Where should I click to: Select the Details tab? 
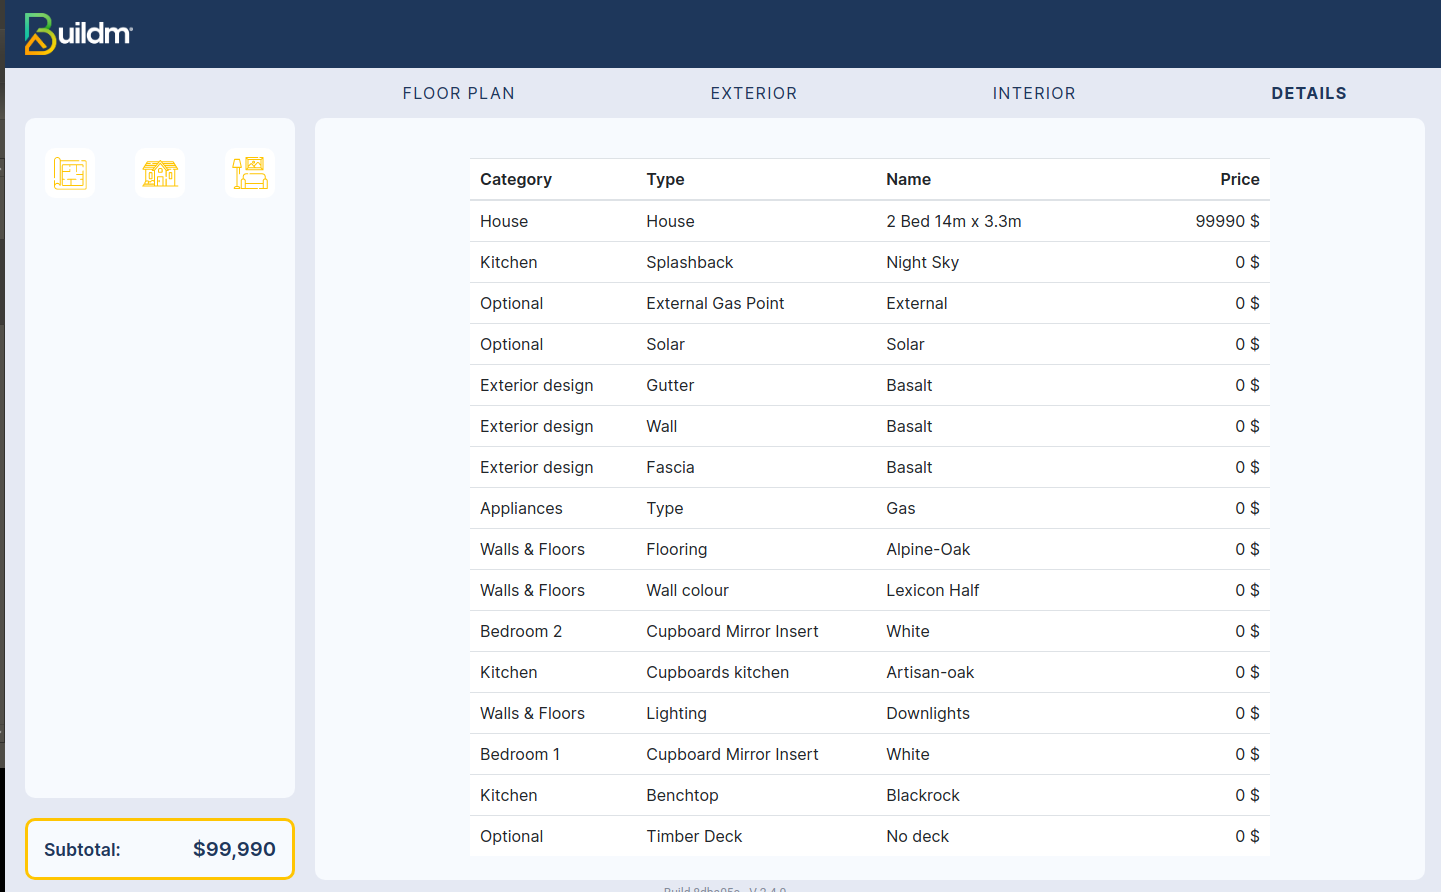click(x=1308, y=93)
